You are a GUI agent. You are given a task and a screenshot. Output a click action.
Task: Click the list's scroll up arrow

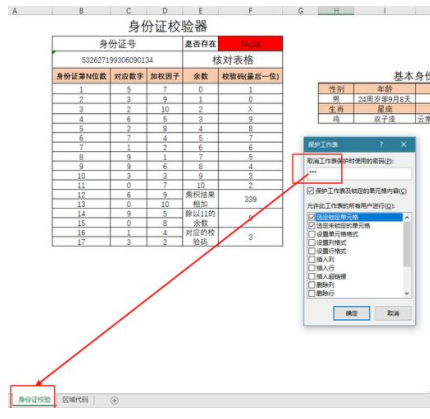tap(407, 217)
